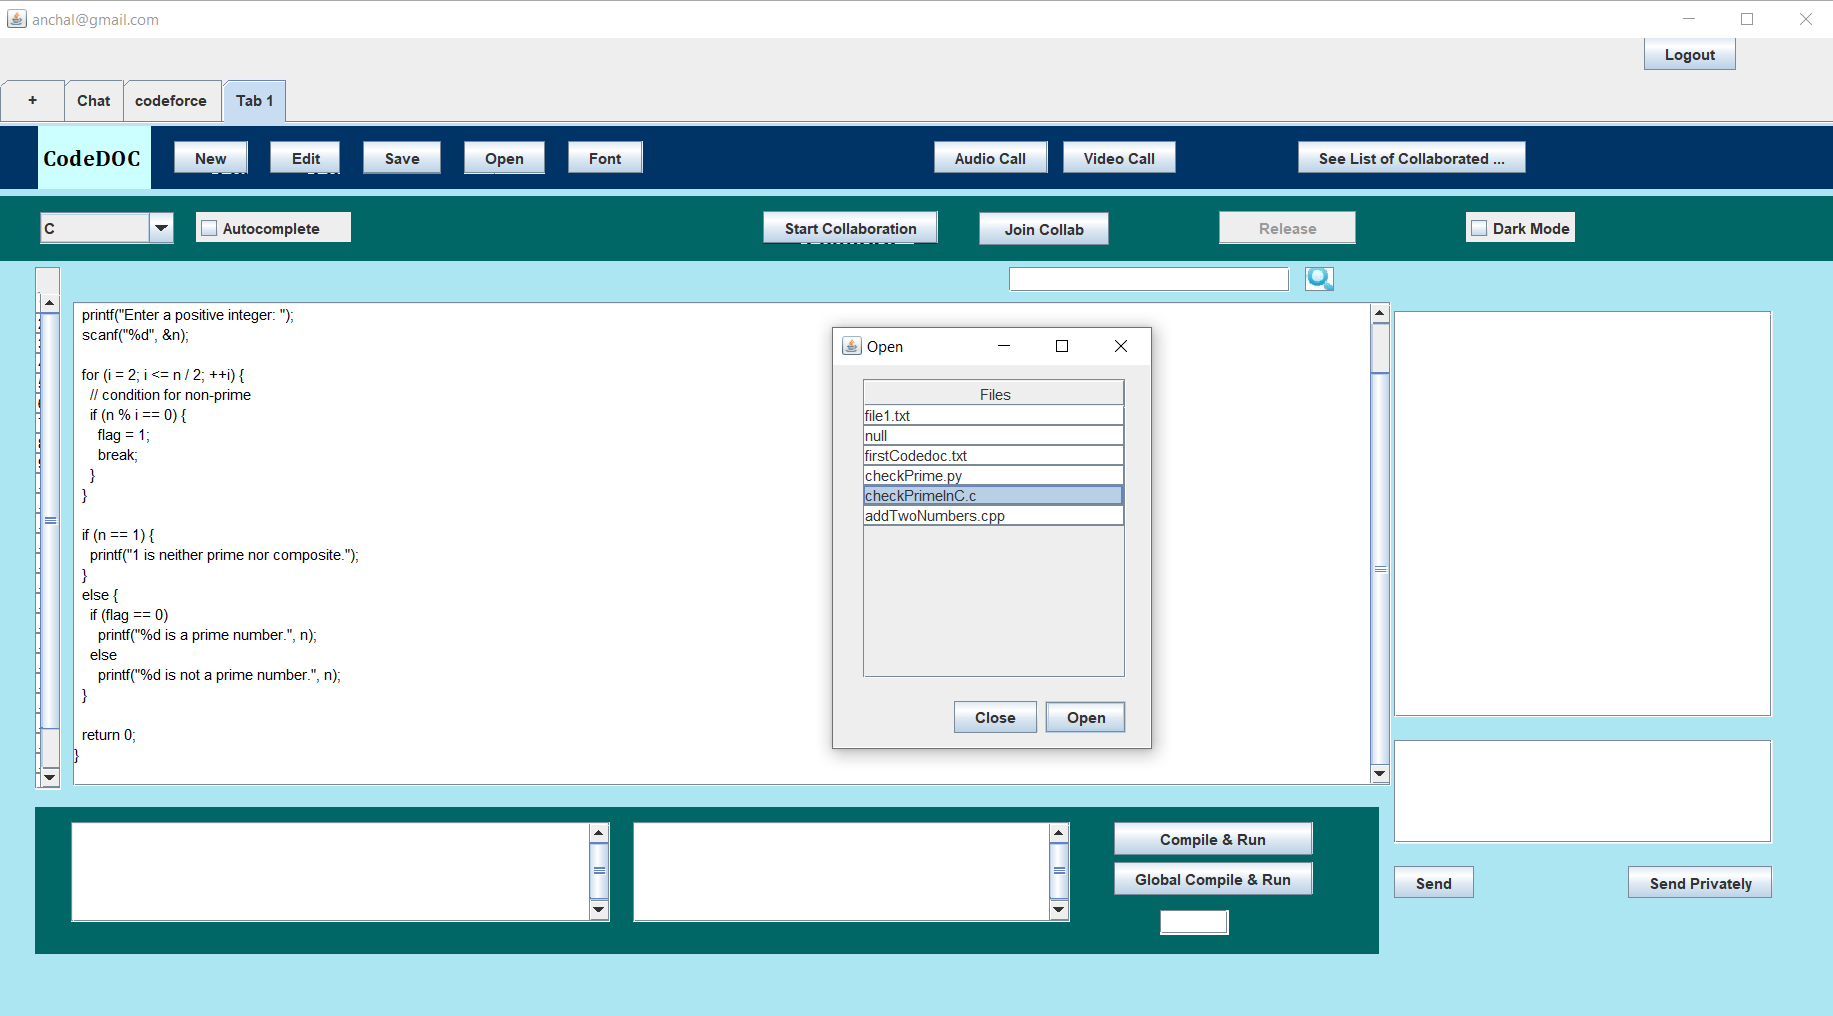Select addTwoNumbers.cpp in Files list
This screenshot has height=1016, width=1833.
coord(993,515)
